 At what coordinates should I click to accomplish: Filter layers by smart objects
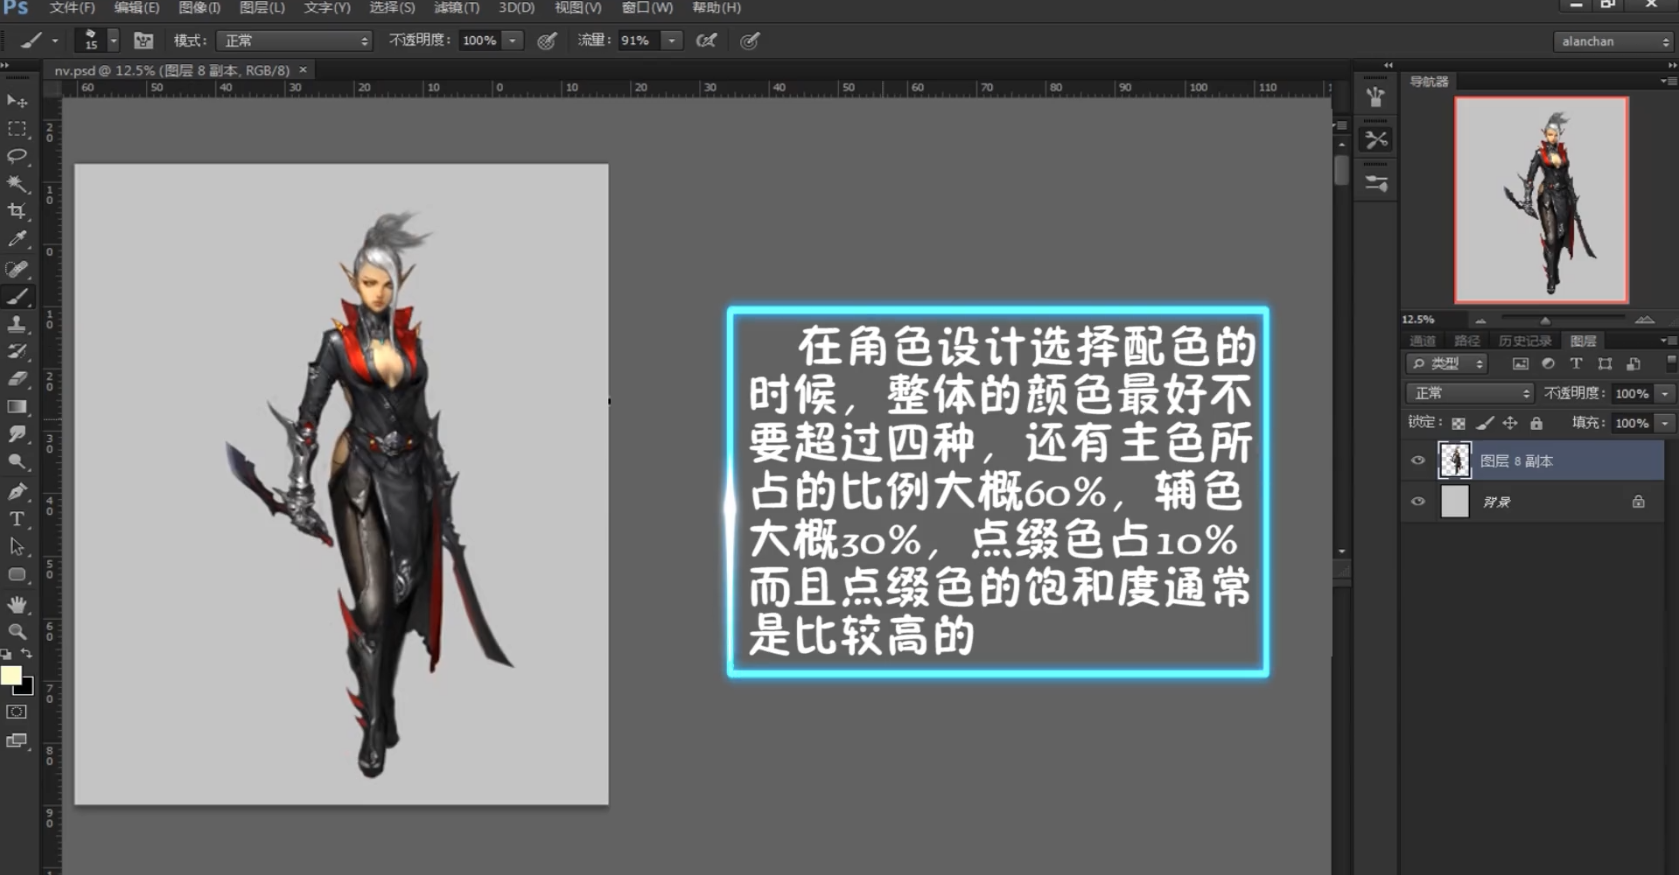click(1633, 364)
